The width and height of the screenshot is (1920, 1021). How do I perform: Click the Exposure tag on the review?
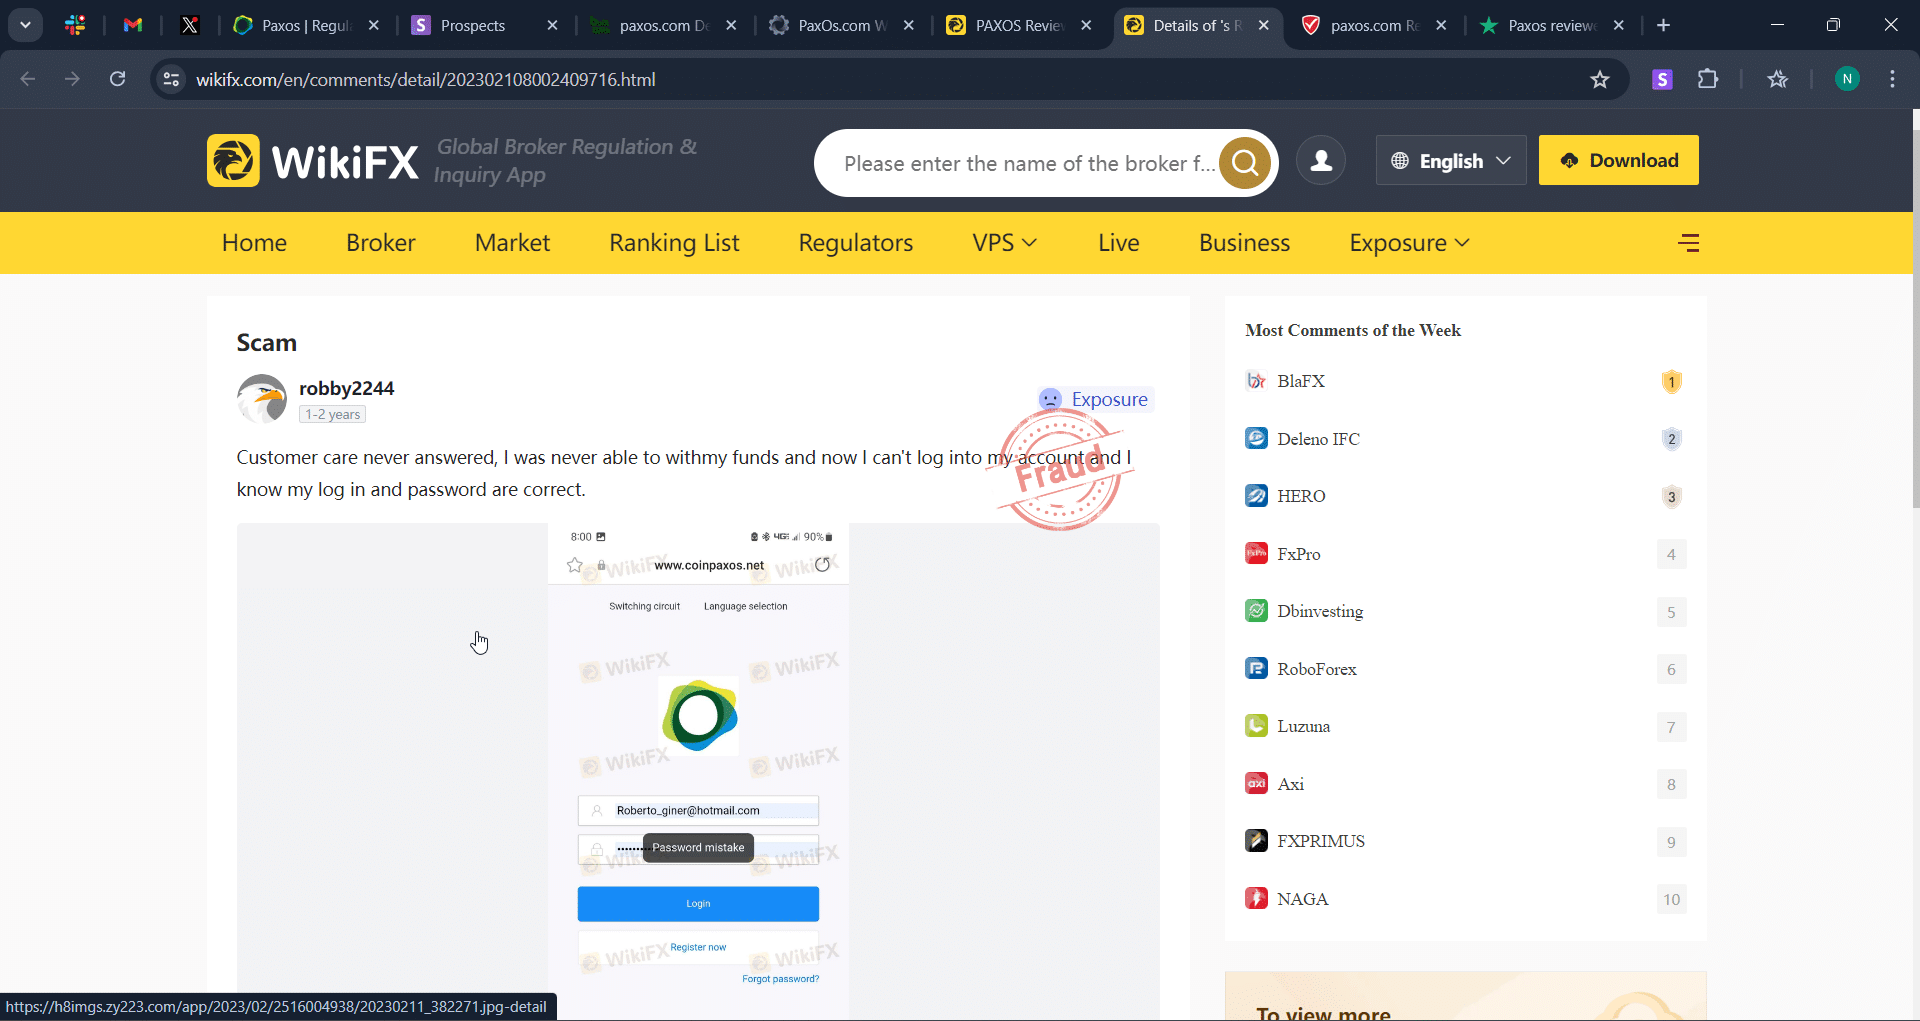pyautogui.click(x=1096, y=399)
